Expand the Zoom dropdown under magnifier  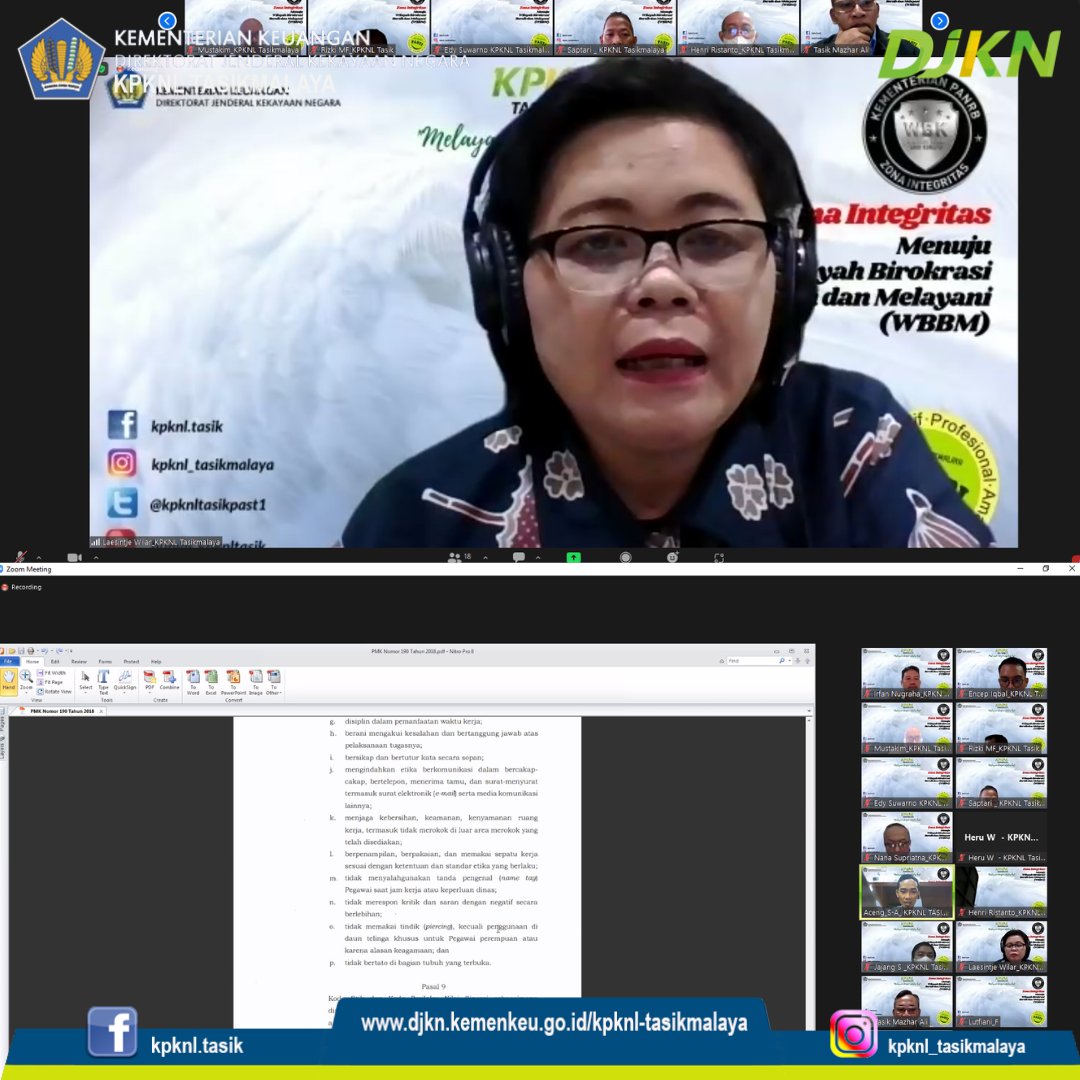(26, 692)
